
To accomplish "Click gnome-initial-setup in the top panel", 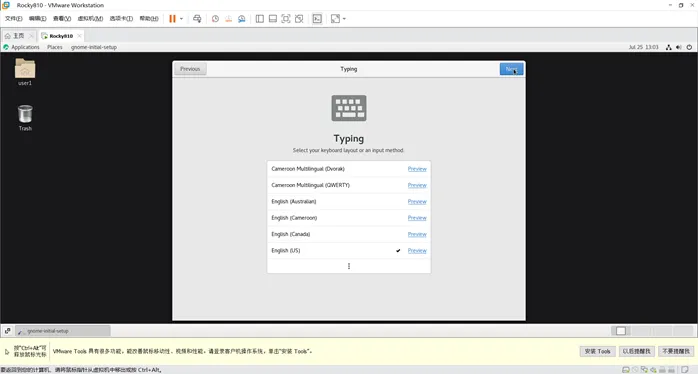I will coord(93,47).
